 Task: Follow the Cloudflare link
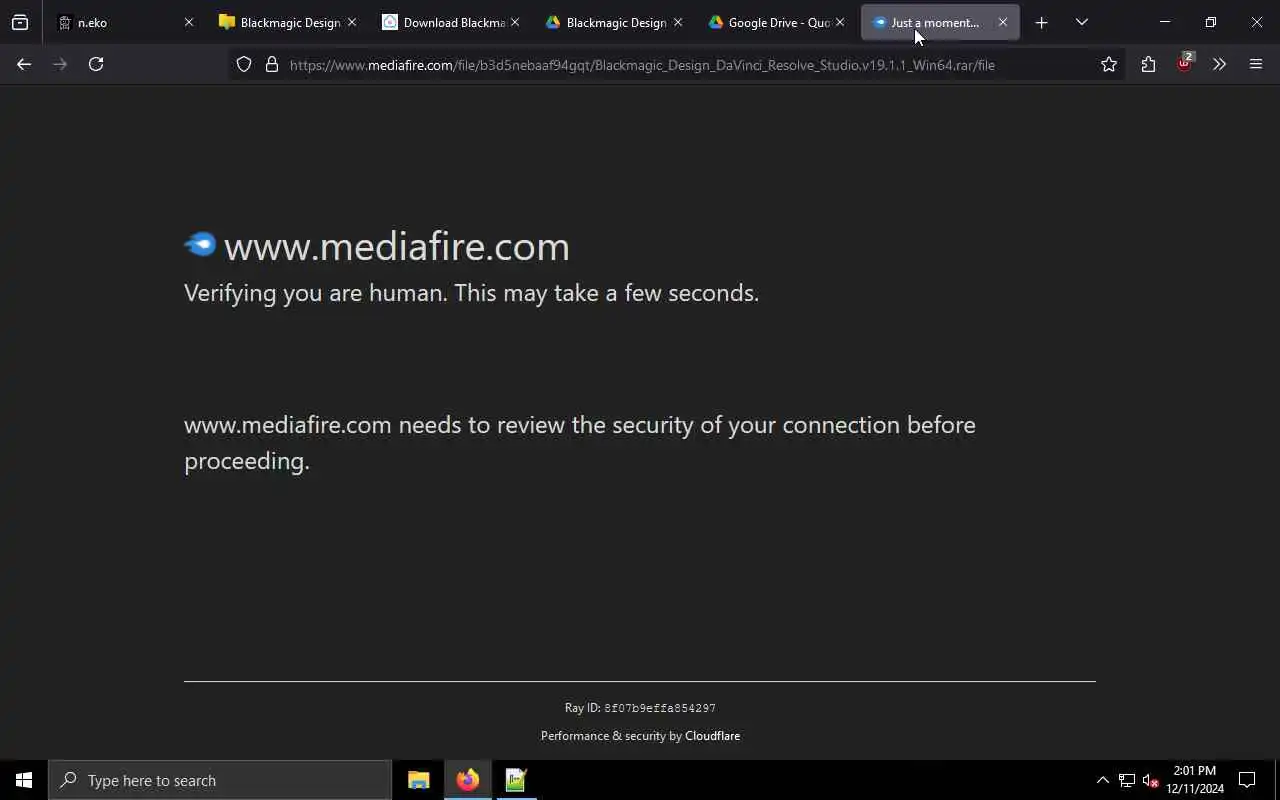[712, 736]
